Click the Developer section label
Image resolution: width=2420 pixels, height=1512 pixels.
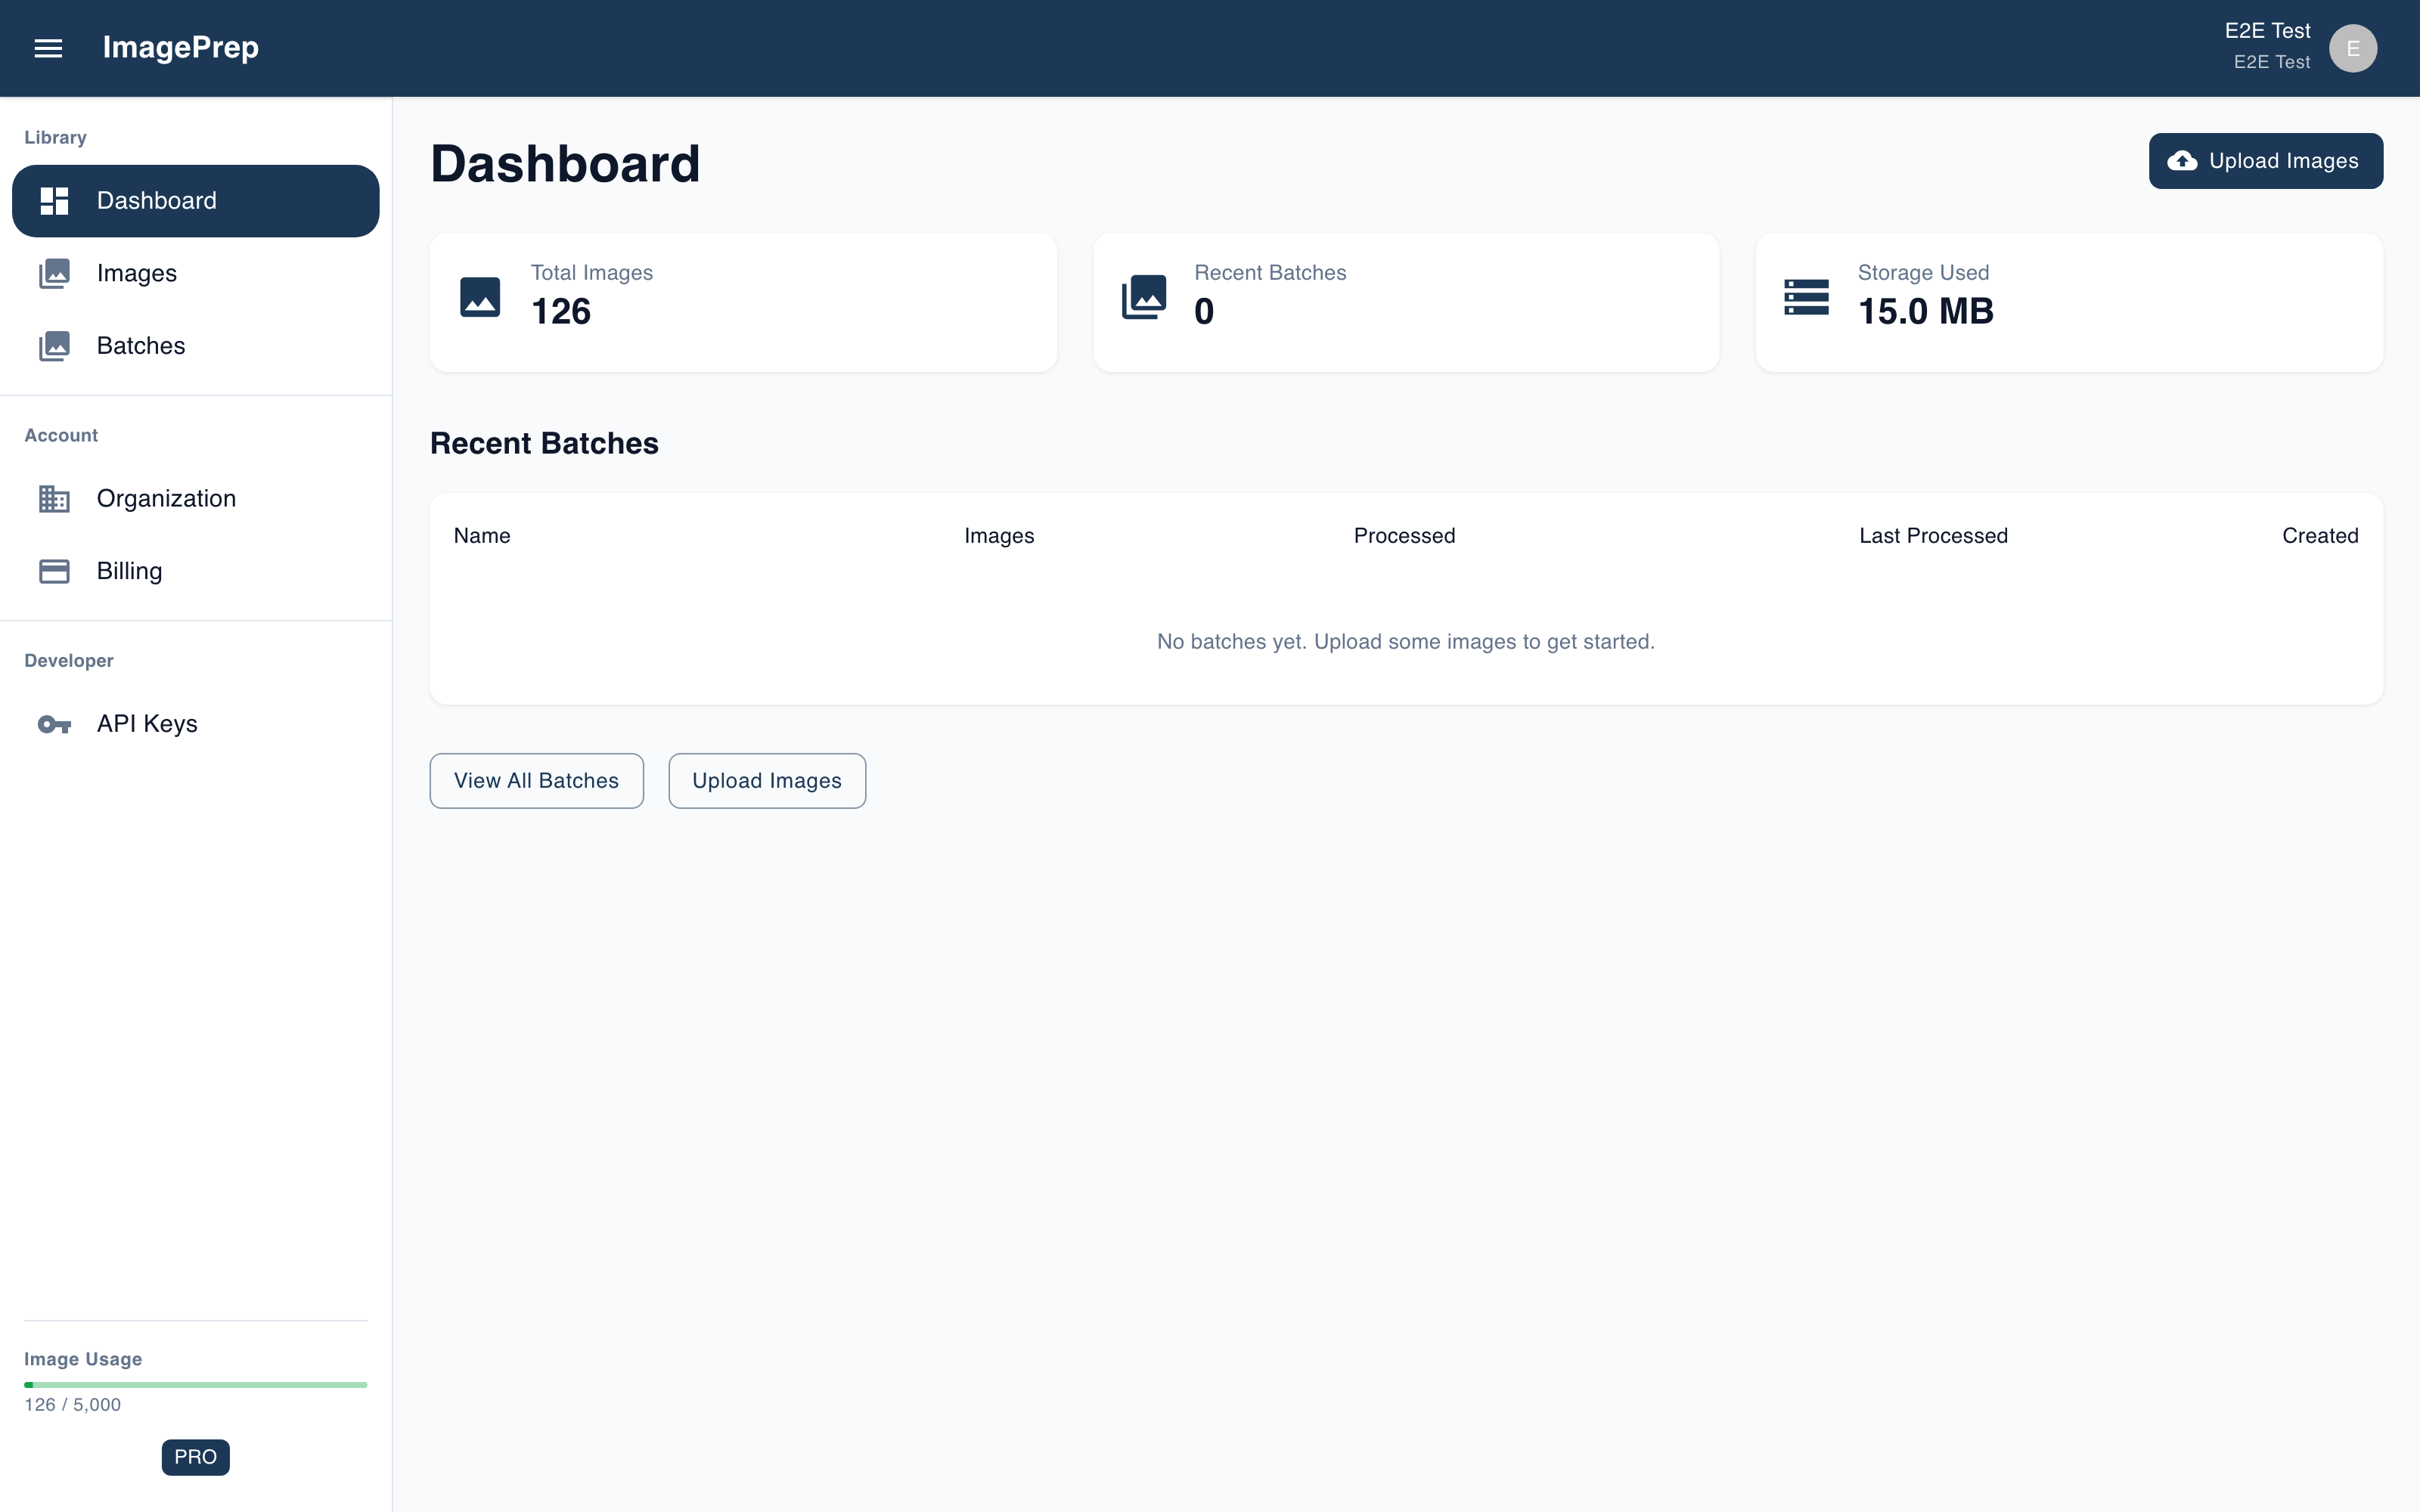[69, 661]
